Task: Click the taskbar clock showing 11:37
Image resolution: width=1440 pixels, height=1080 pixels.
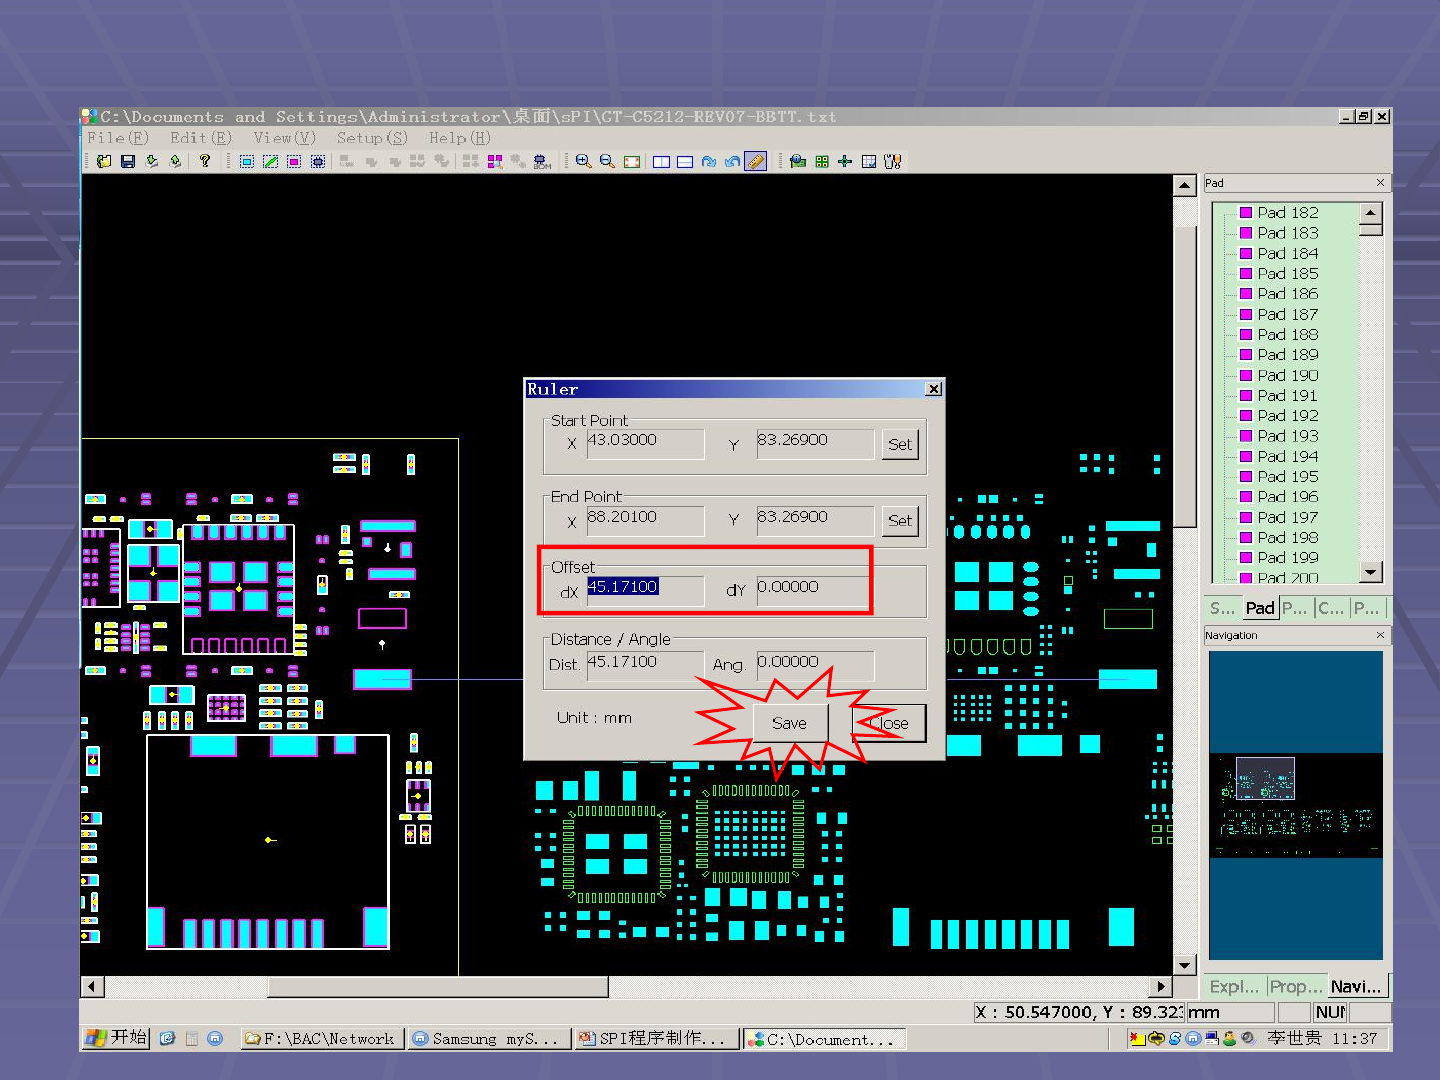Action: click(1354, 1039)
